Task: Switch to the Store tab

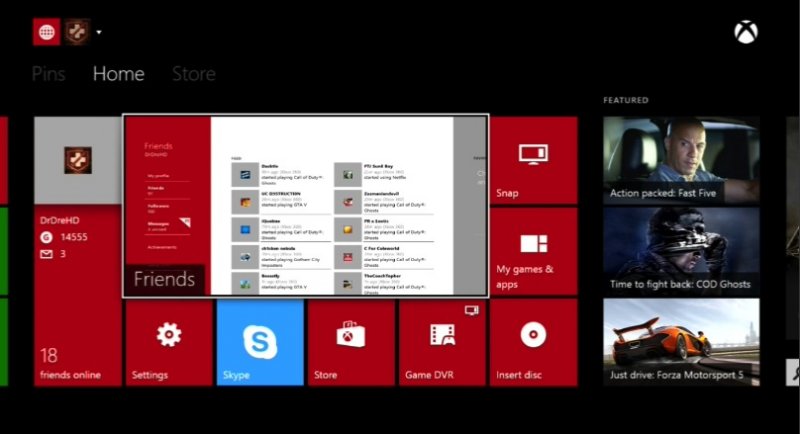Action: (x=193, y=74)
